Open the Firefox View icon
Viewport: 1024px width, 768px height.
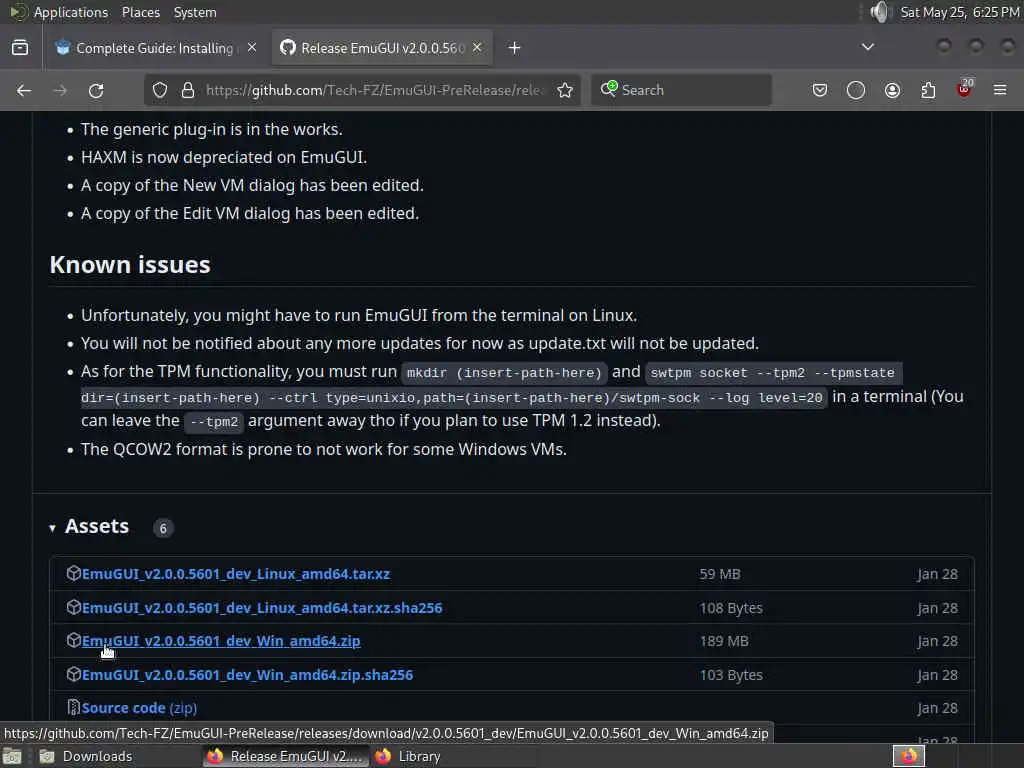[20, 48]
